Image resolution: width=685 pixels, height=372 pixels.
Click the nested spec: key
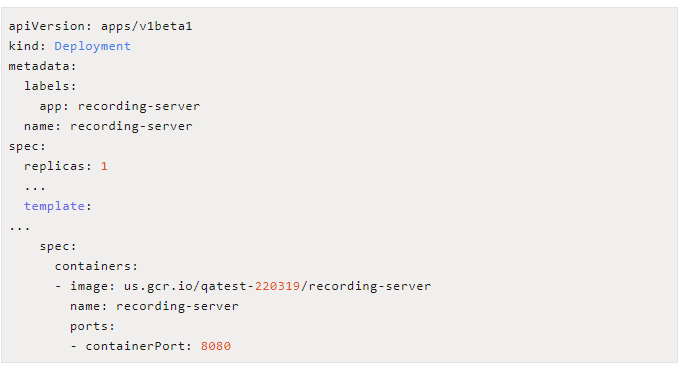(x=58, y=247)
